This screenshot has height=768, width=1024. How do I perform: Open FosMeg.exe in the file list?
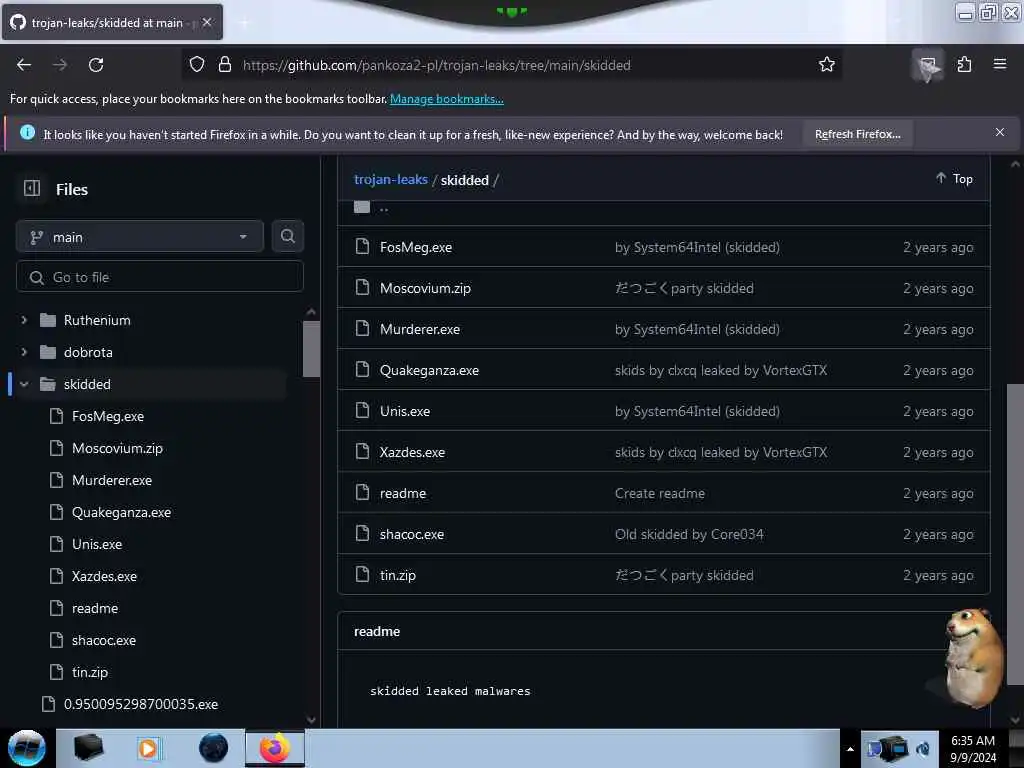coord(416,247)
